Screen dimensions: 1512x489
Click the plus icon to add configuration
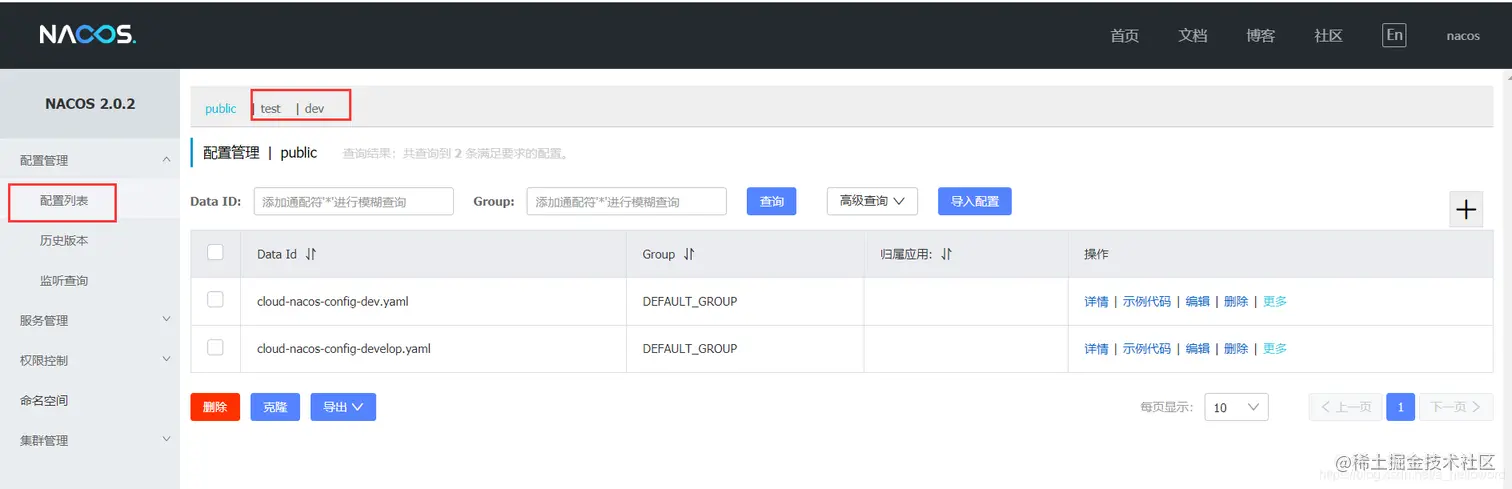pyautogui.click(x=1466, y=209)
